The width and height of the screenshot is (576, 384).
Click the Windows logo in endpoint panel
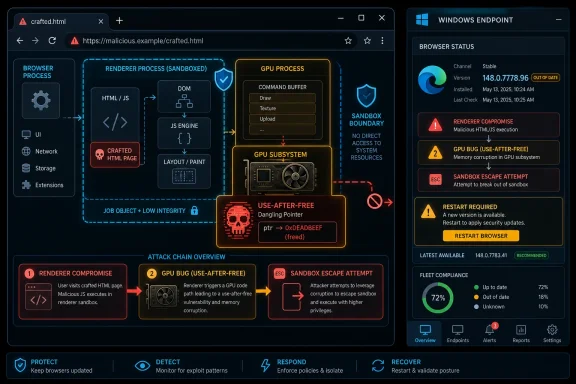tap(422, 19)
